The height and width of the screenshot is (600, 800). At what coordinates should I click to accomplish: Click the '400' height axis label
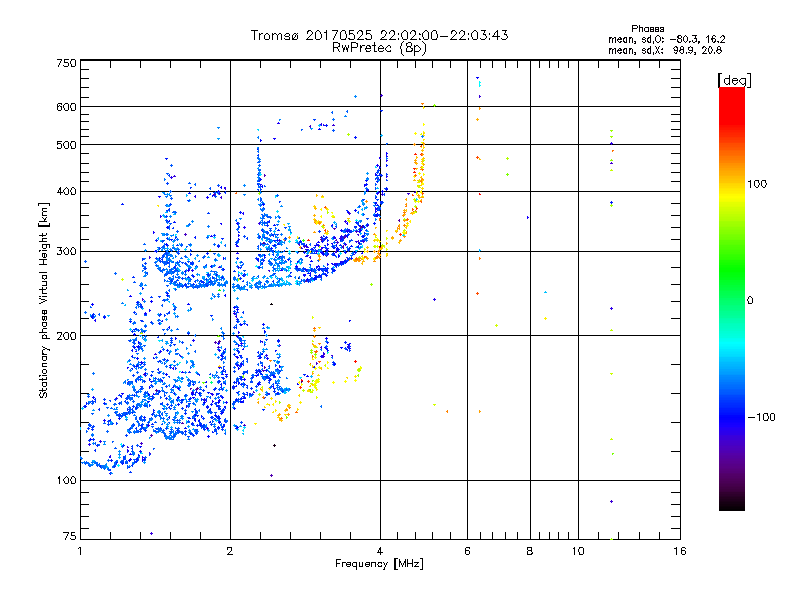tap(66, 191)
